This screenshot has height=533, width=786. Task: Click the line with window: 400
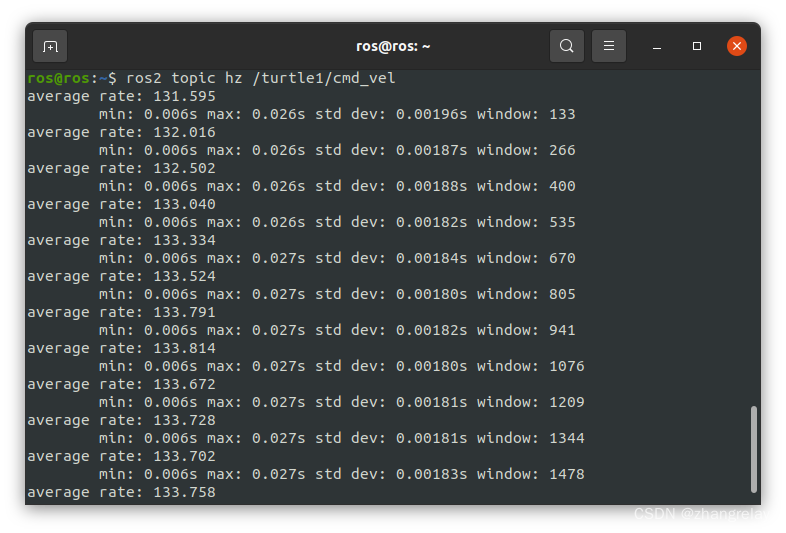337,187
